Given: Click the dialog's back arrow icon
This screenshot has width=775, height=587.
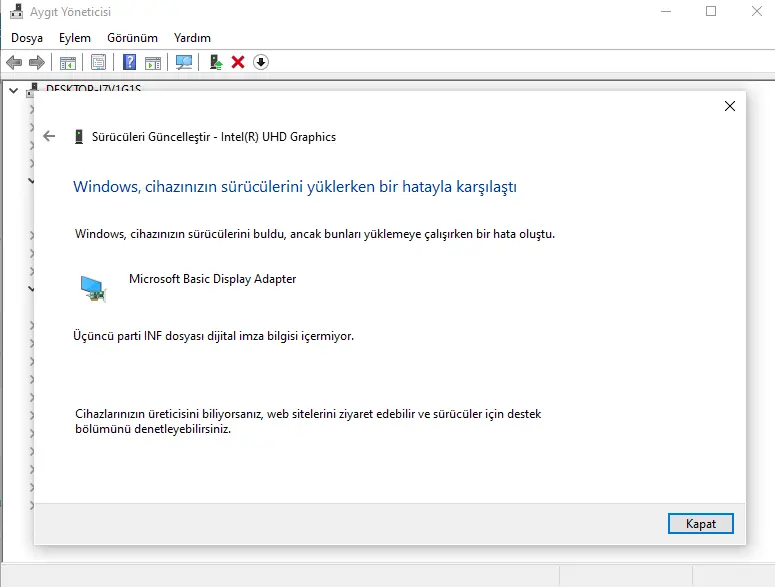Looking at the screenshot, I should coord(49,136).
